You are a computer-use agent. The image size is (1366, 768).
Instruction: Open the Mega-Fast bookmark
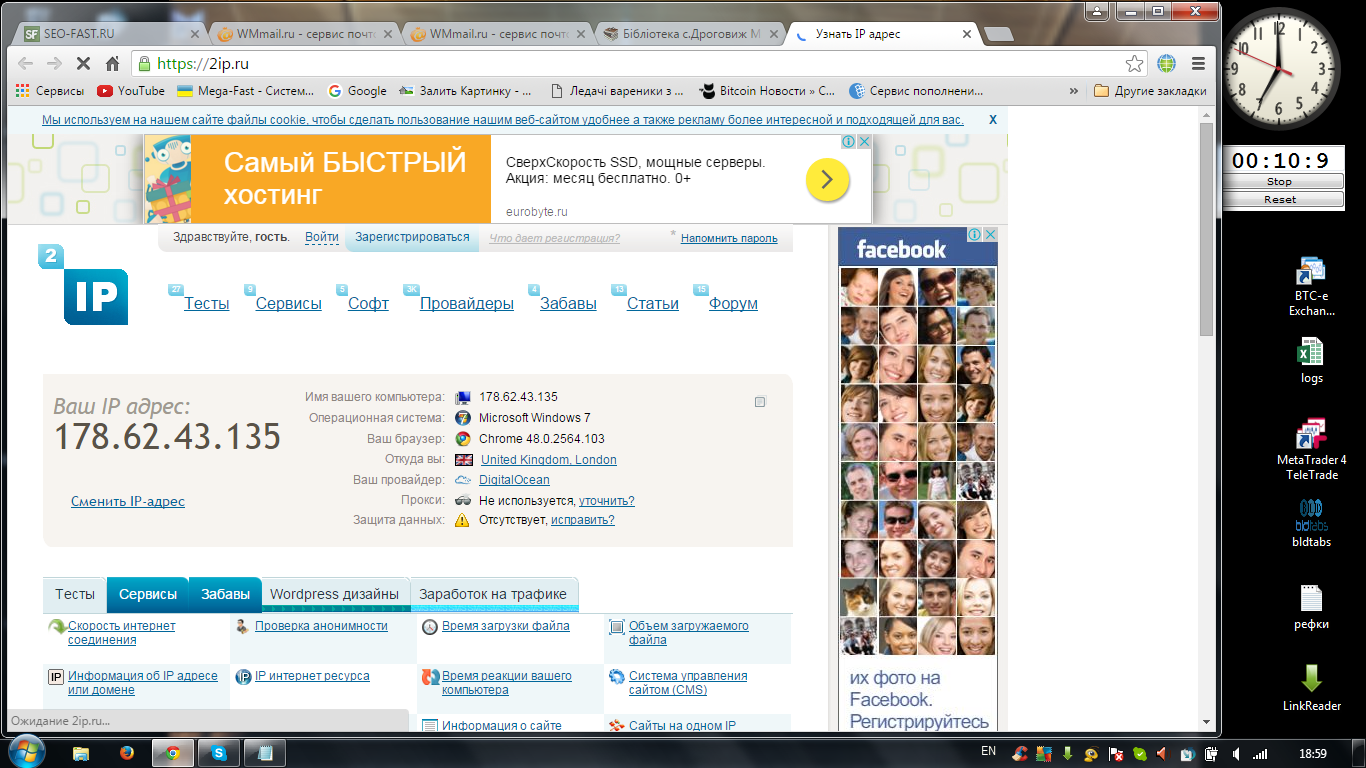[x=245, y=90]
